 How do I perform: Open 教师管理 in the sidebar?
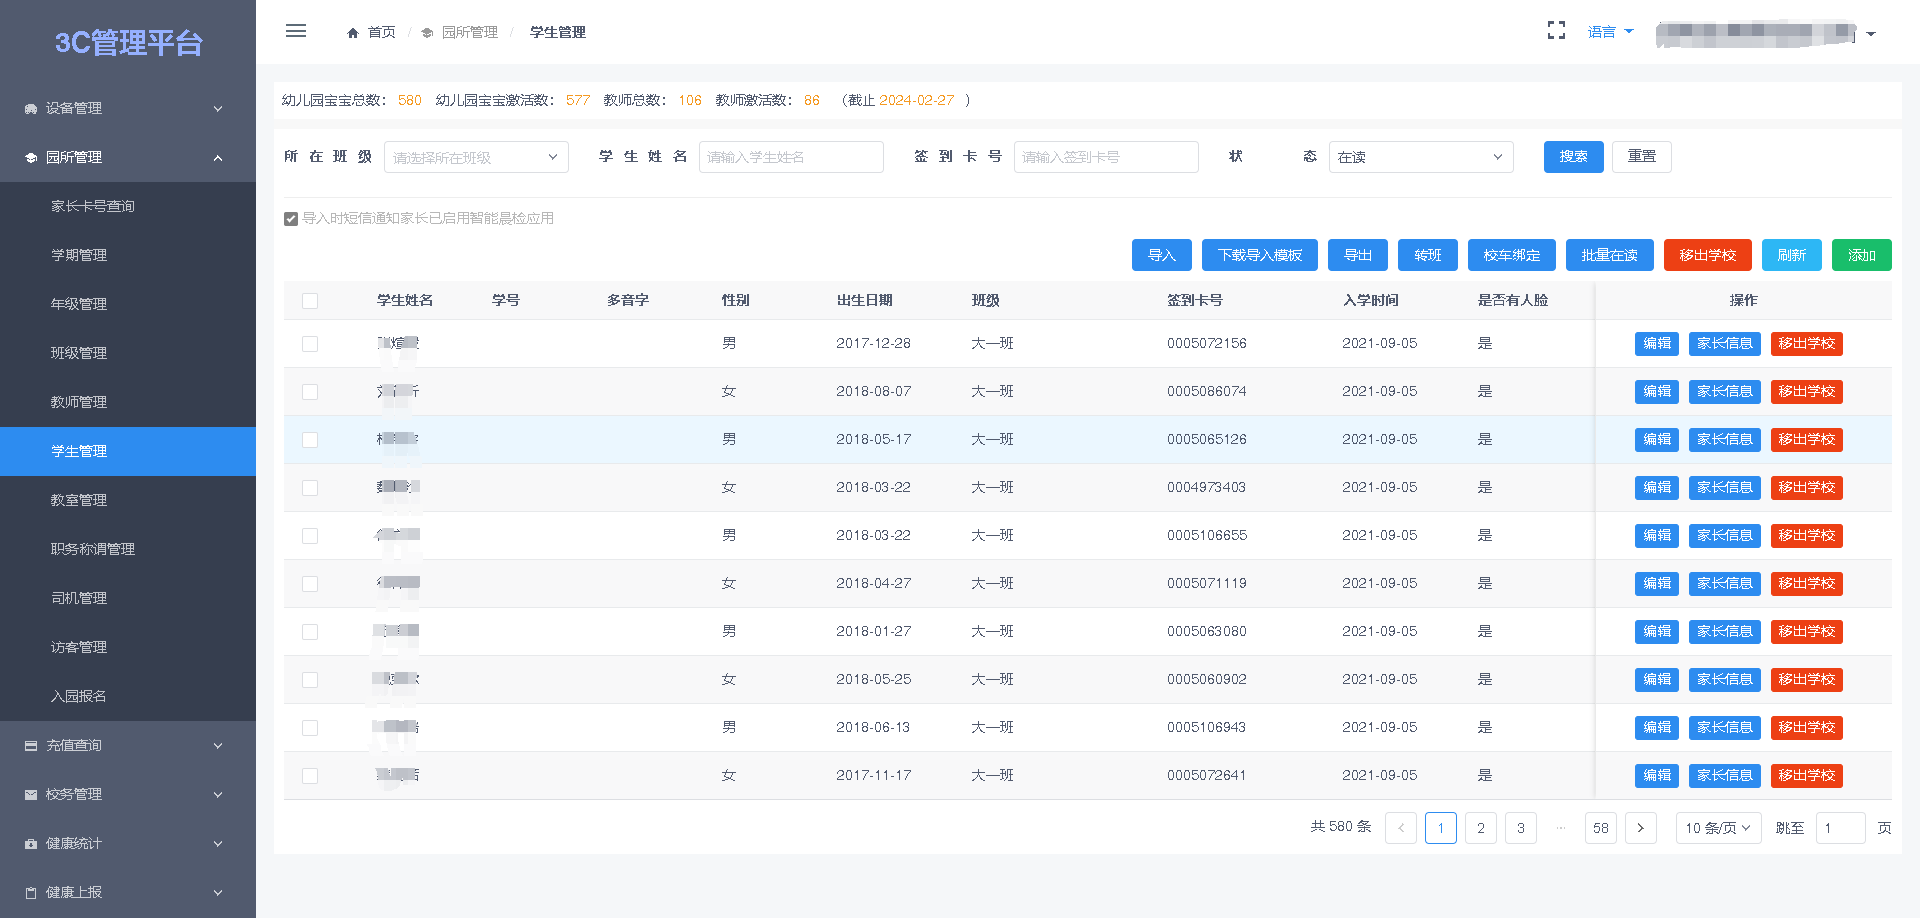coord(79,402)
